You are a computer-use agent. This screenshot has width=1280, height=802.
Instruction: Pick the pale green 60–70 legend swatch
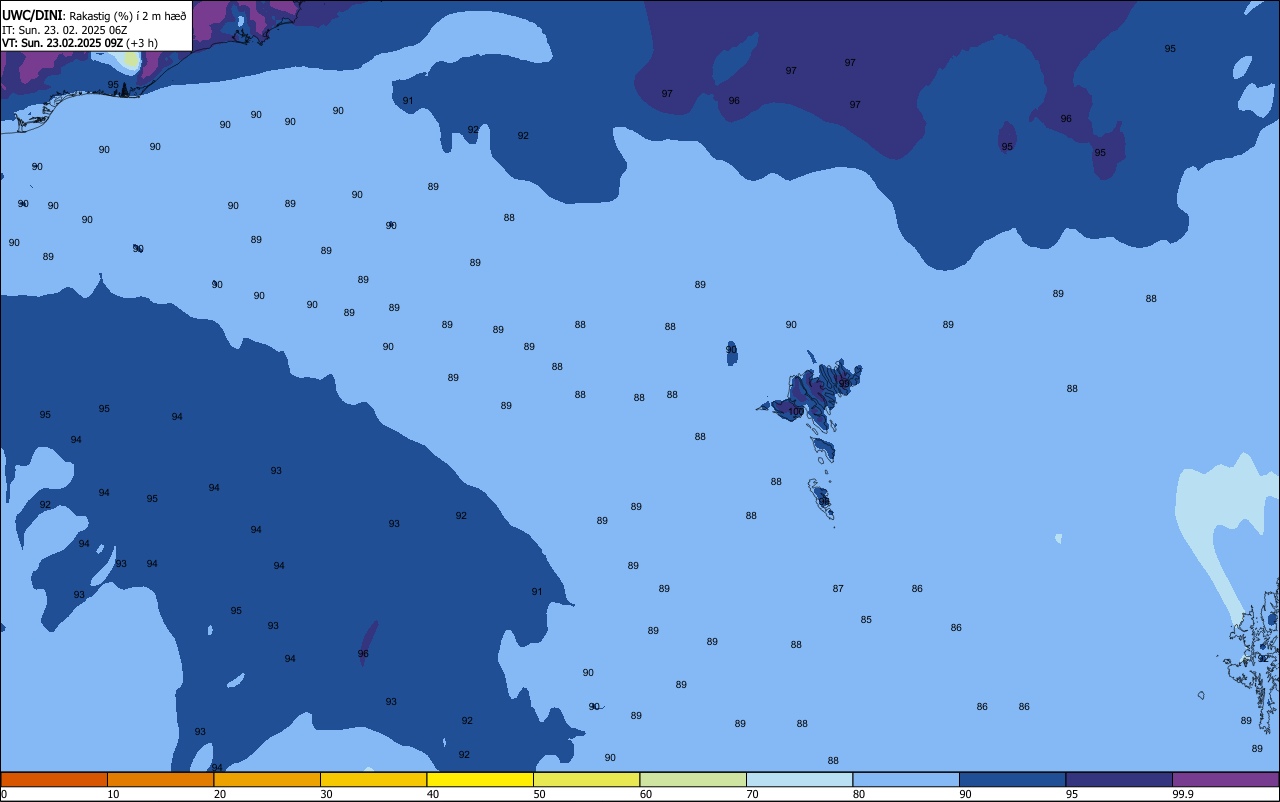pos(693,779)
